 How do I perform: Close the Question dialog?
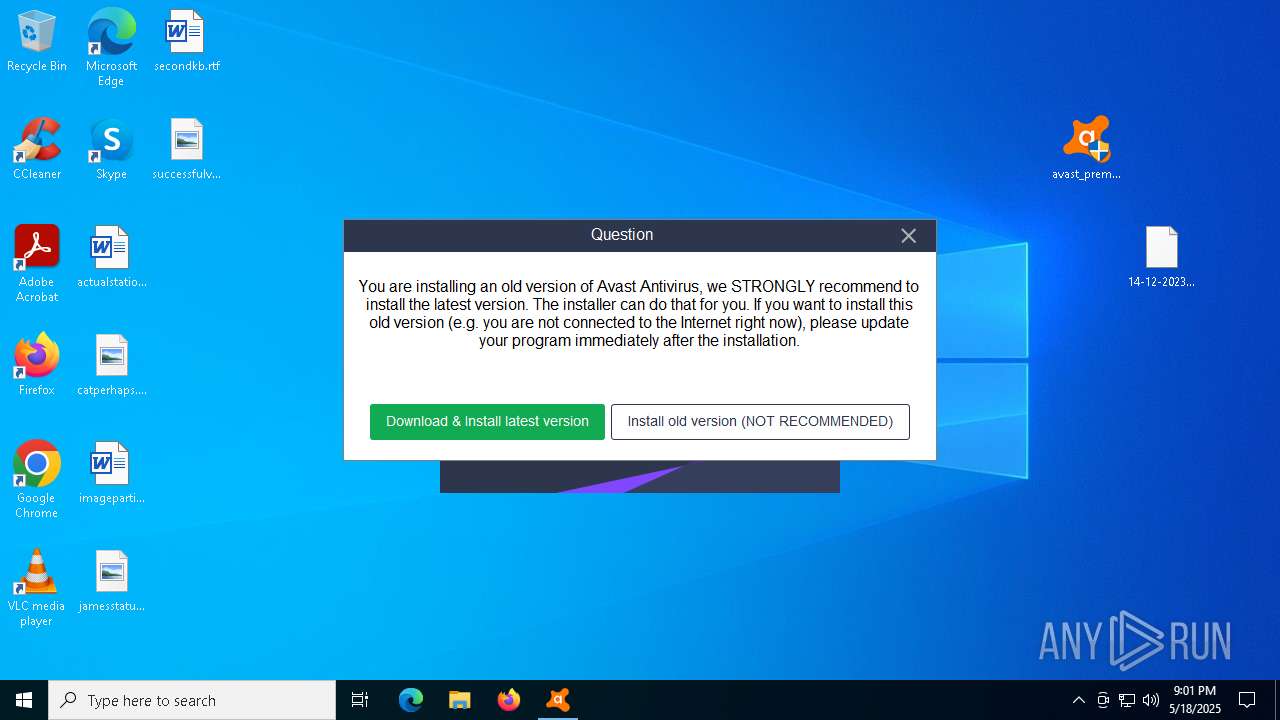coord(908,236)
